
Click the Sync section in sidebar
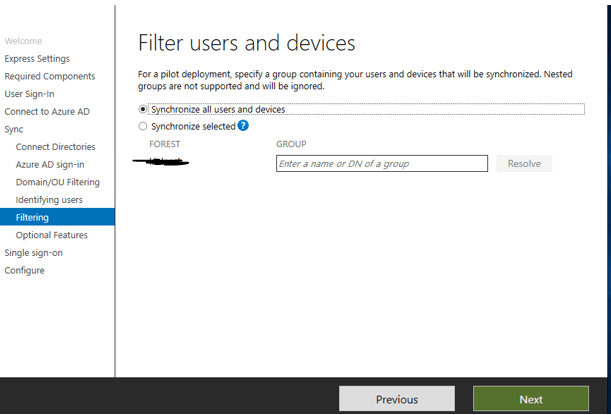coord(13,129)
